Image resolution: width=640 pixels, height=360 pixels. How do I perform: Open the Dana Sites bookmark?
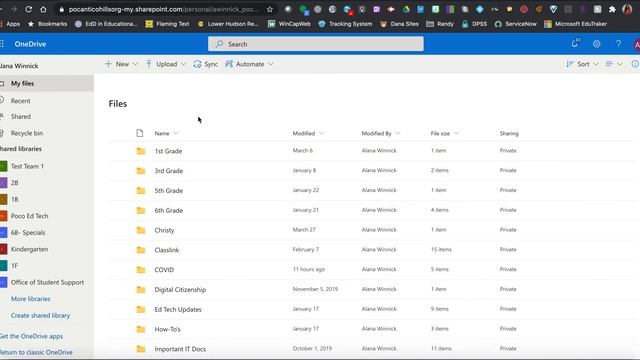pyautogui.click(x=399, y=24)
